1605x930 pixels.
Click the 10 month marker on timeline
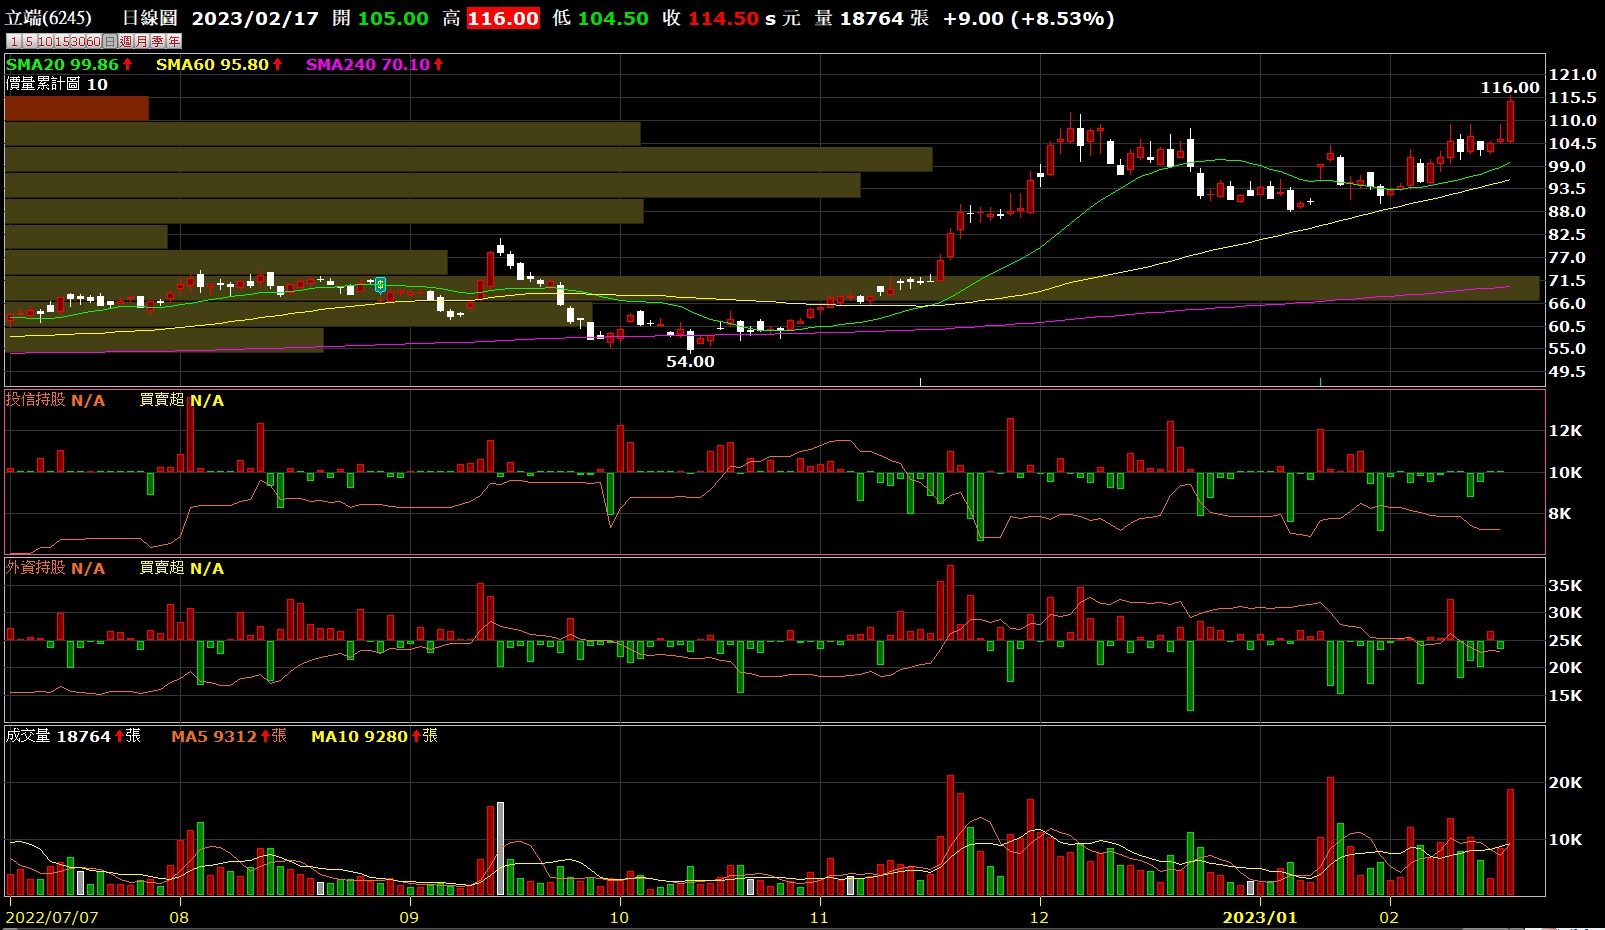click(619, 917)
